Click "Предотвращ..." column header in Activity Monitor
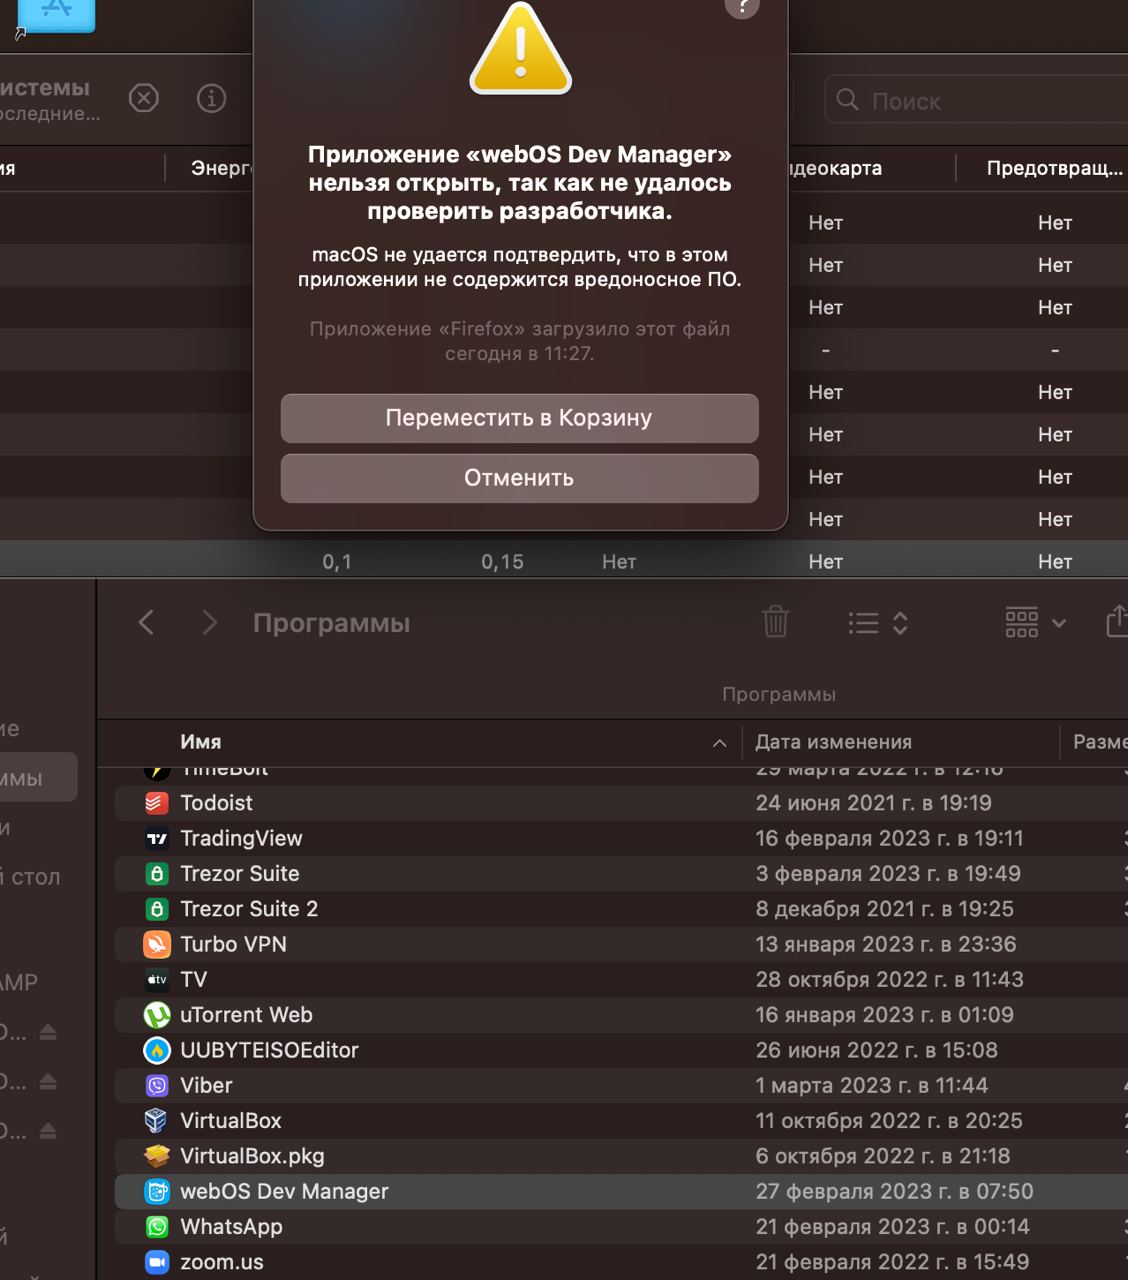The width and height of the screenshot is (1128, 1280). [x=1055, y=168]
